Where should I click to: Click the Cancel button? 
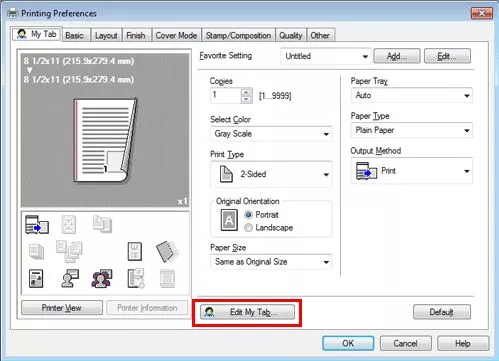click(406, 343)
